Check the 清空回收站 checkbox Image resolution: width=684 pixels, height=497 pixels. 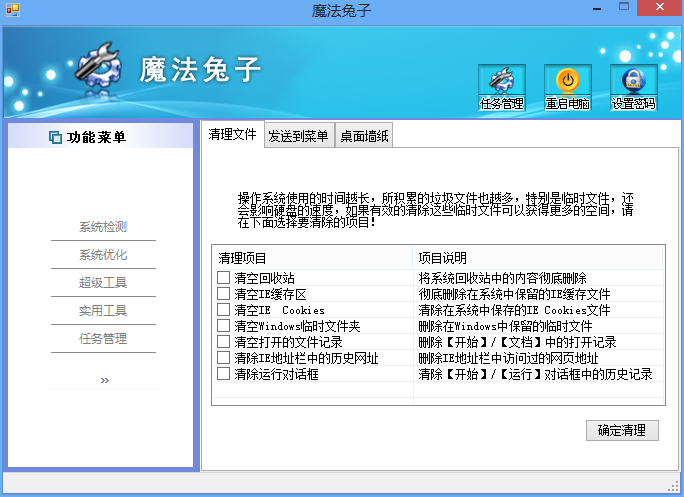[x=223, y=278]
